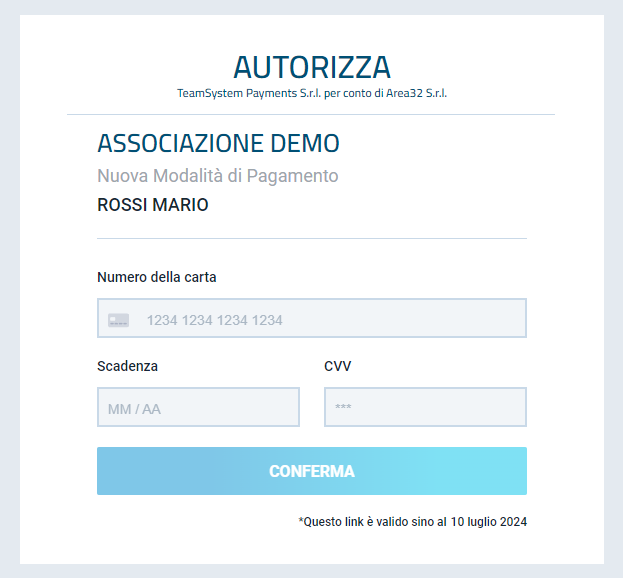
Task: Click the credit card icon in card number field
Action: 118,320
